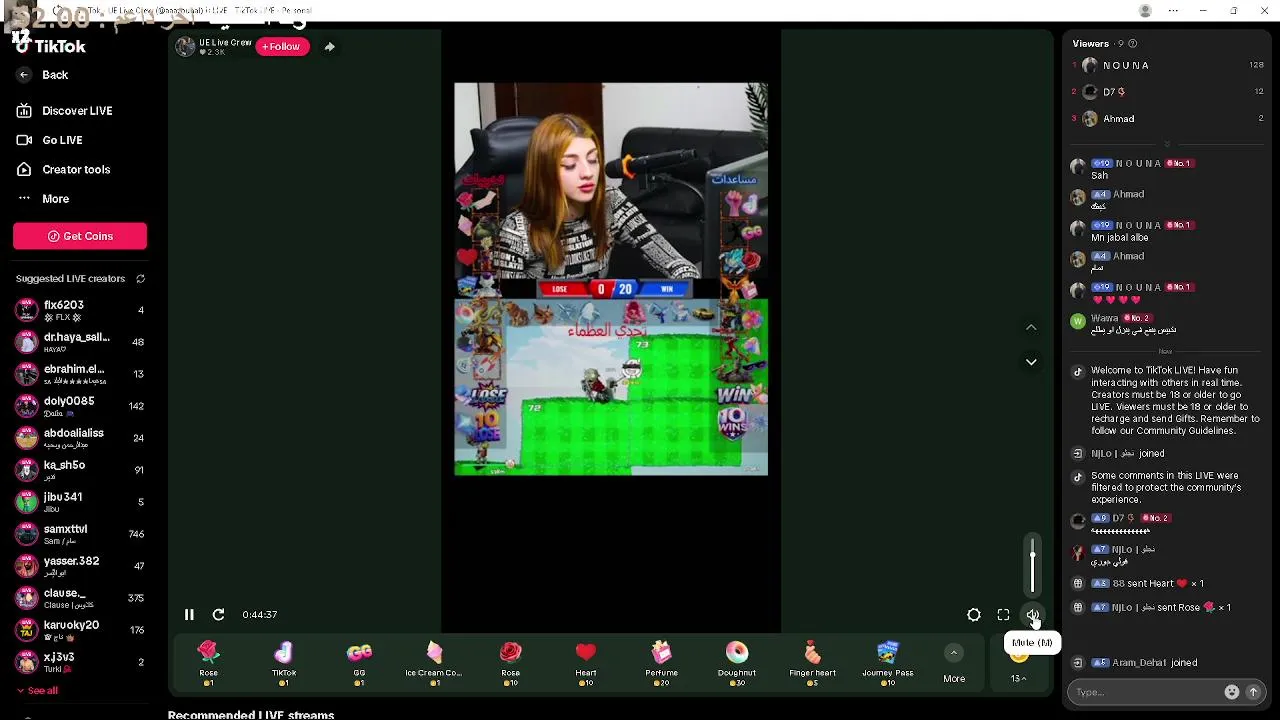Send the first Rose gift (1 coin)
The width and height of the screenshot is (1280, 720).
click(208, 664)
